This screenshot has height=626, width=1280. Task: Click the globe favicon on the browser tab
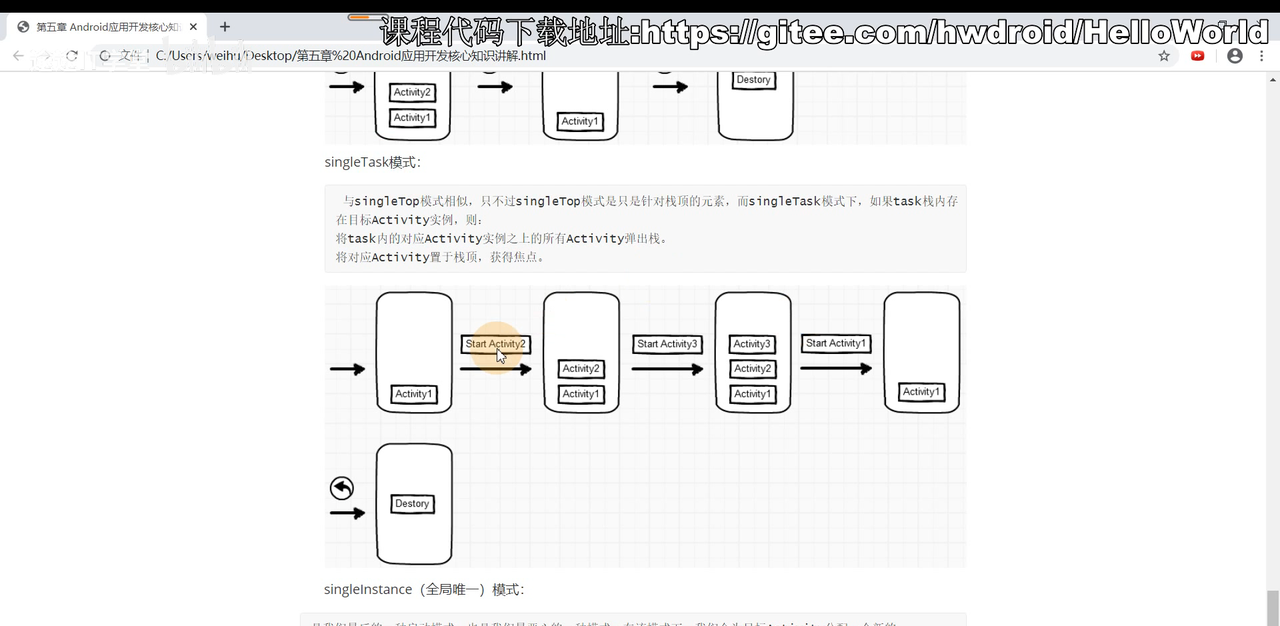[x=22, y=27]
